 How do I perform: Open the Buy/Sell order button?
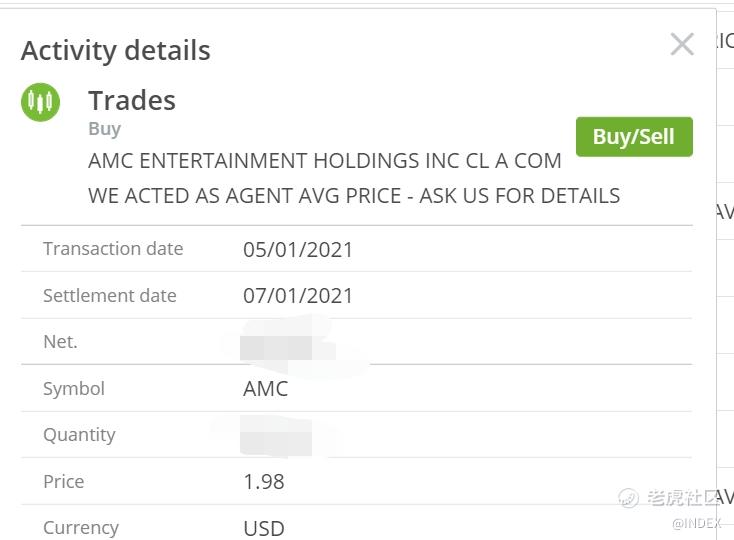point(634,137)
